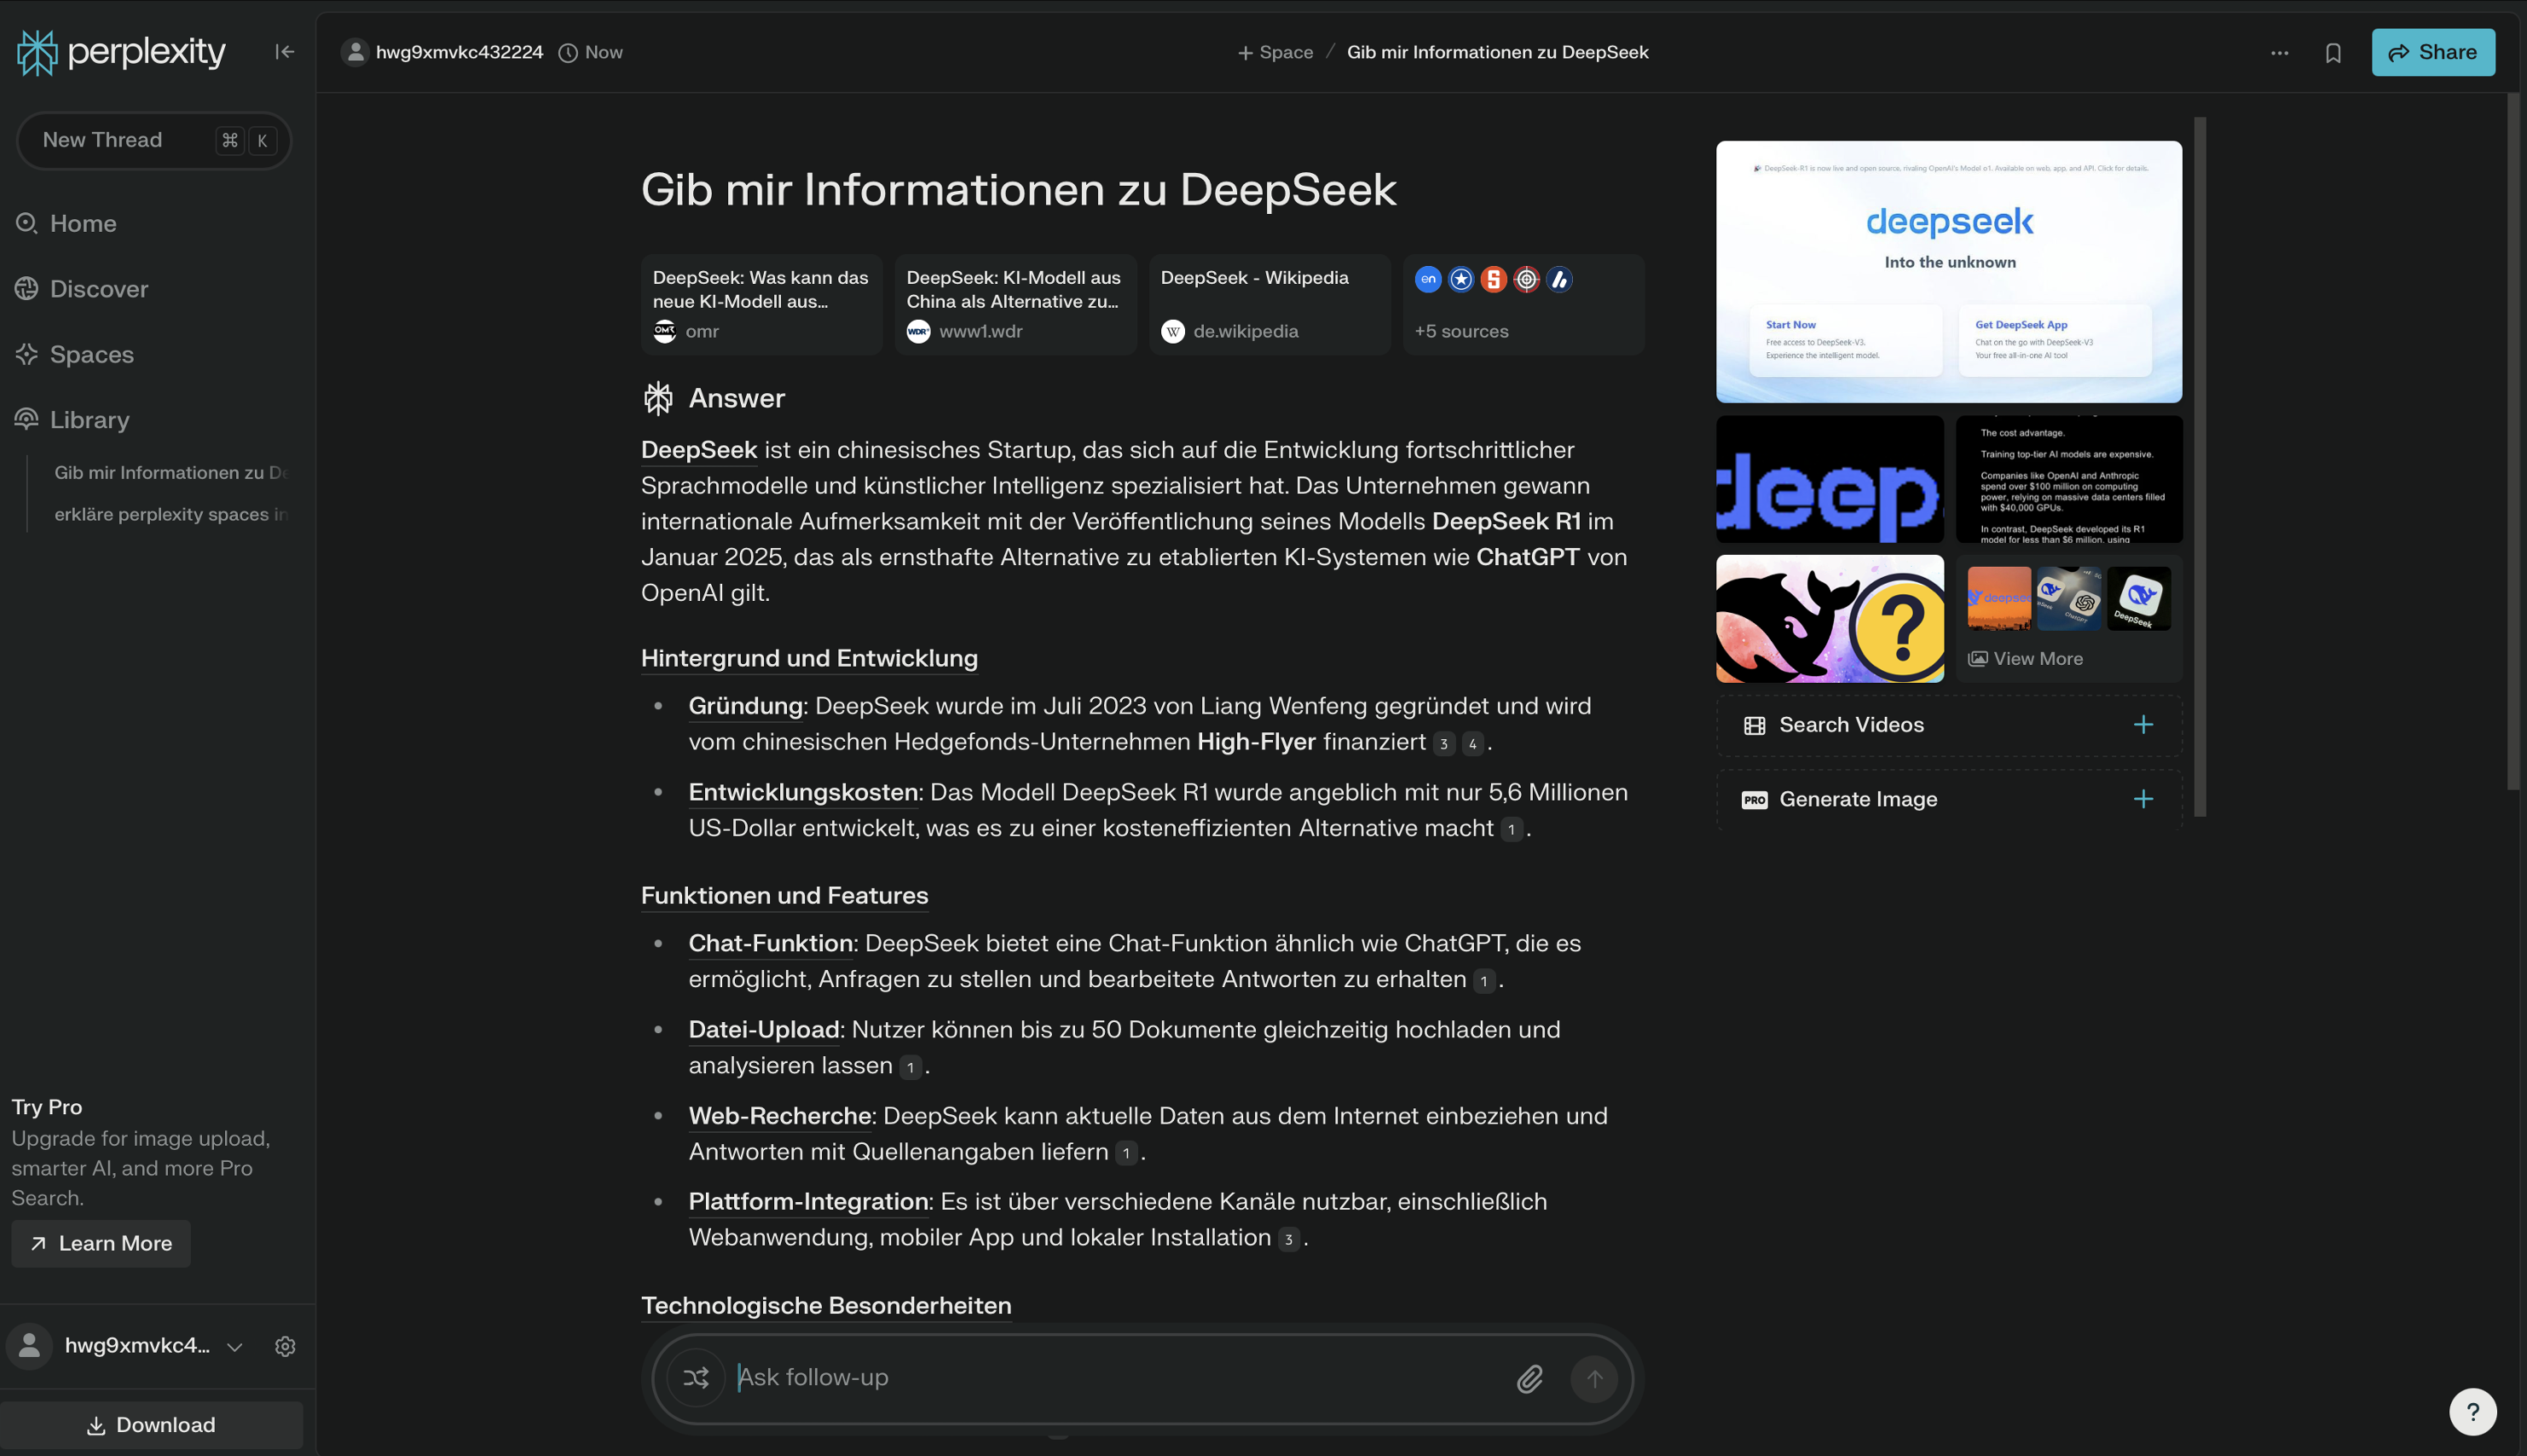The image size is (2527, 1456).
Task: Click the small image collage thumbnails above View More
Action: coord(2069,599)
